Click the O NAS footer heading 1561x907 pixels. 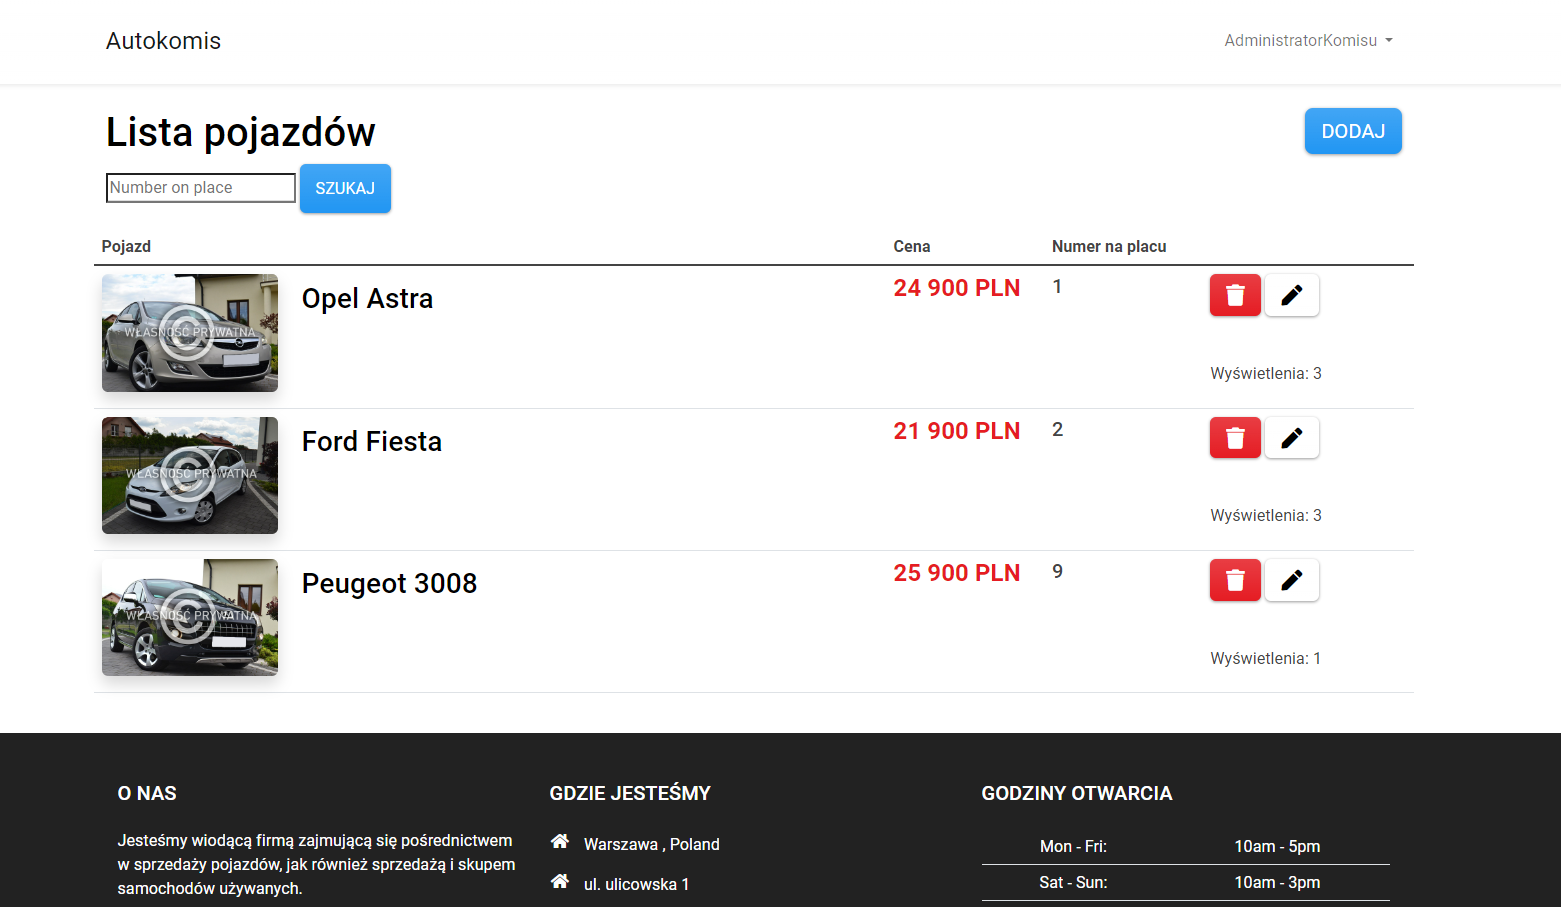(x=147, y=793)
